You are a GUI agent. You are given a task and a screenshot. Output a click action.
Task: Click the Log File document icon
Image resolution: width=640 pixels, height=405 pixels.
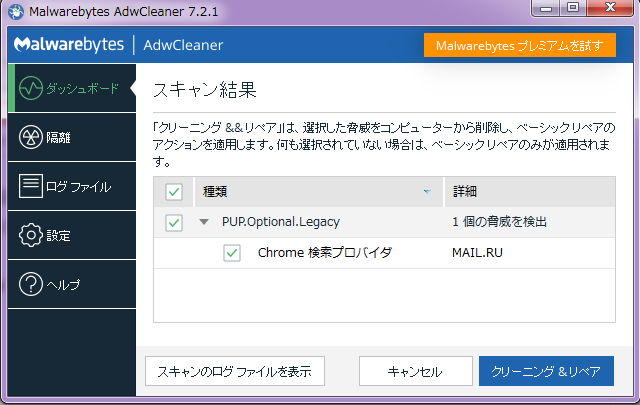pyautogui.click(x=31, y=186)
